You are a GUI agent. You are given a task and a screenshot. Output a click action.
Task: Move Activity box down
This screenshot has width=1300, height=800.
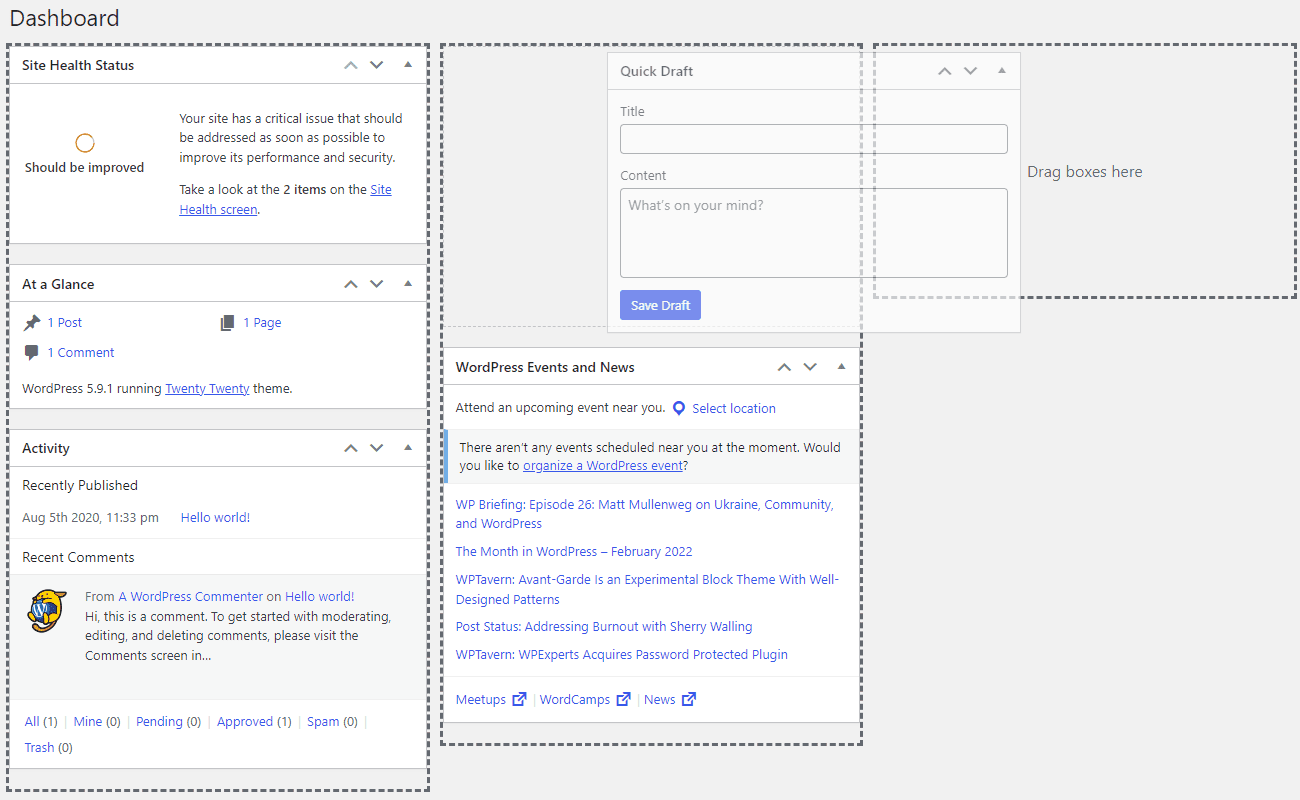[x=376, y=448]
